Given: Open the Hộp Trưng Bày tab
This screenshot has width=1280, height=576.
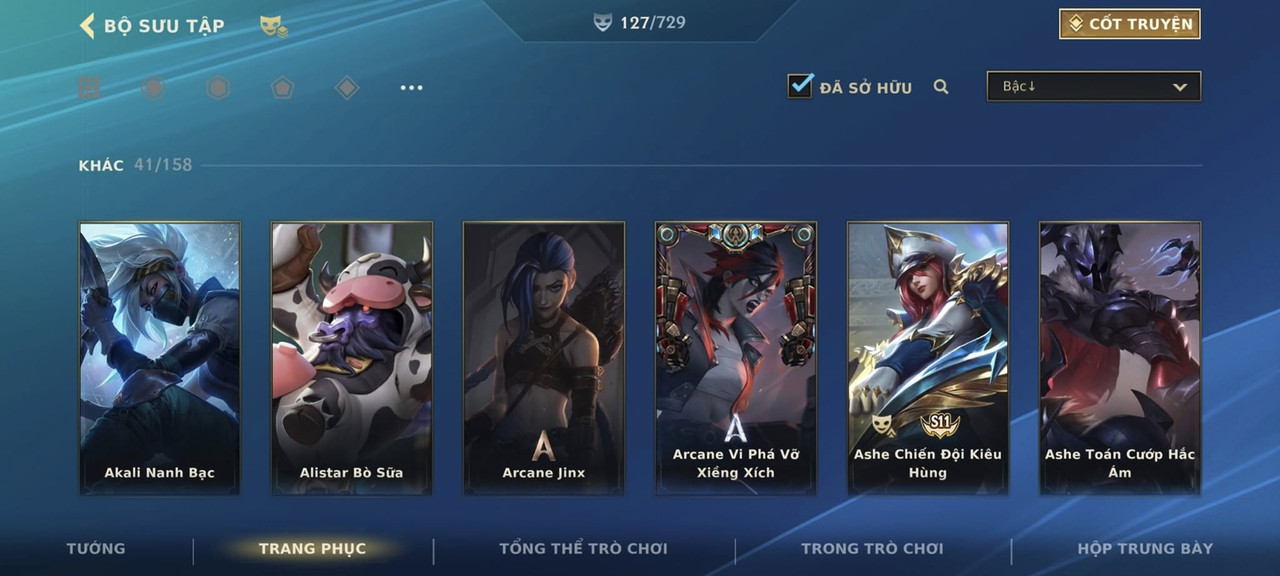Looking at the screenshot, I should click(x=1145, y=548).
